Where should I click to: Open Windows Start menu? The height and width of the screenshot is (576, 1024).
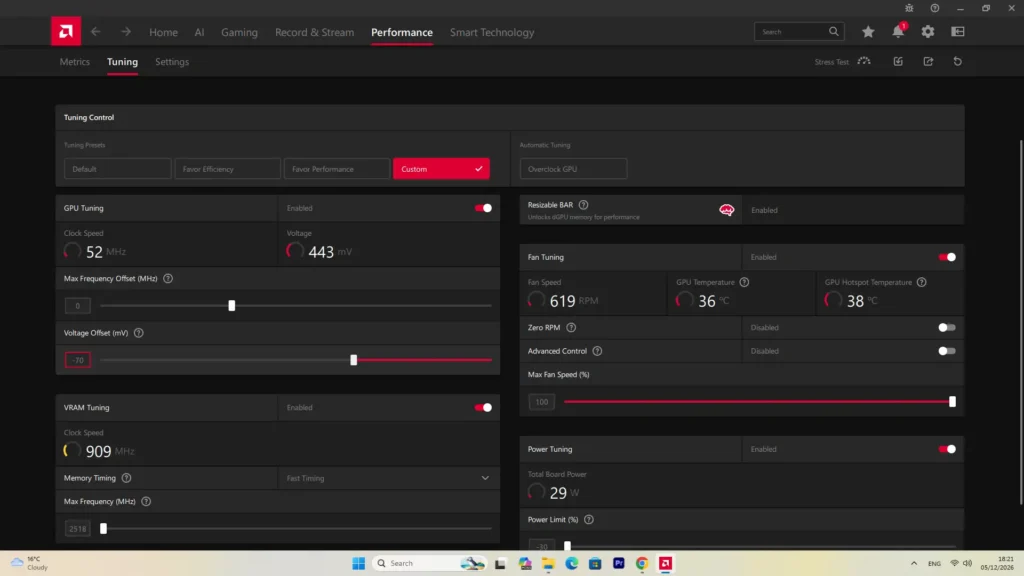[359, 563]
